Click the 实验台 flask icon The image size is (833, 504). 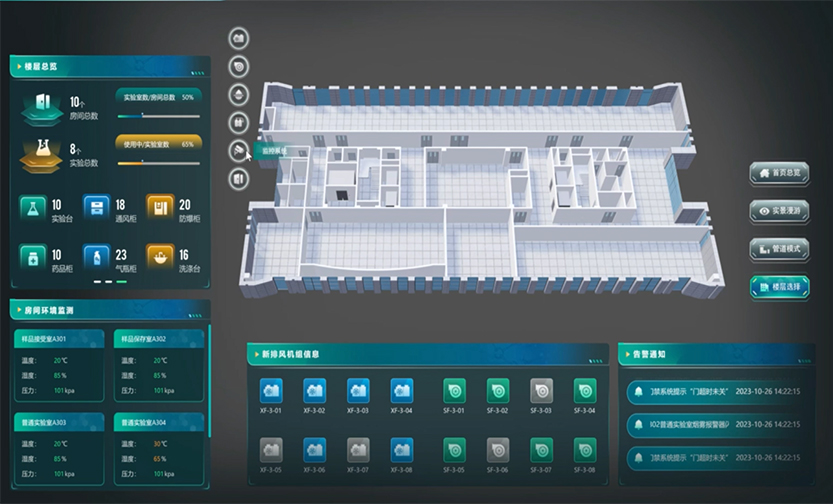click(33, 208)
